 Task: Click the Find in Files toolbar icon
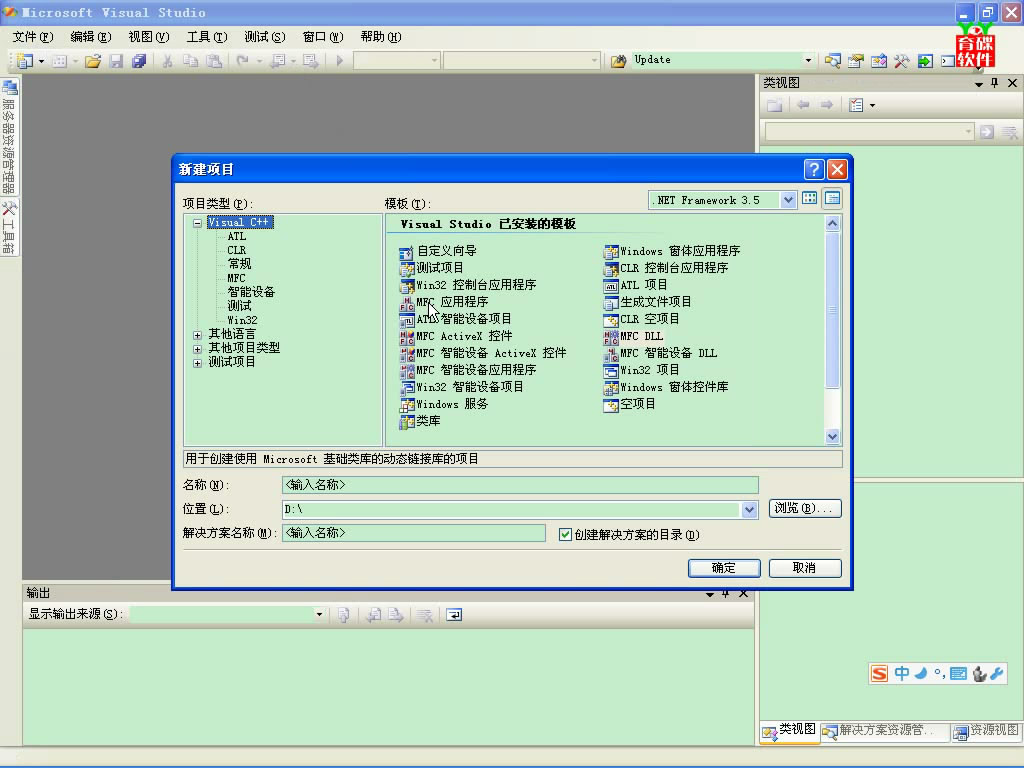pos(618,61)
